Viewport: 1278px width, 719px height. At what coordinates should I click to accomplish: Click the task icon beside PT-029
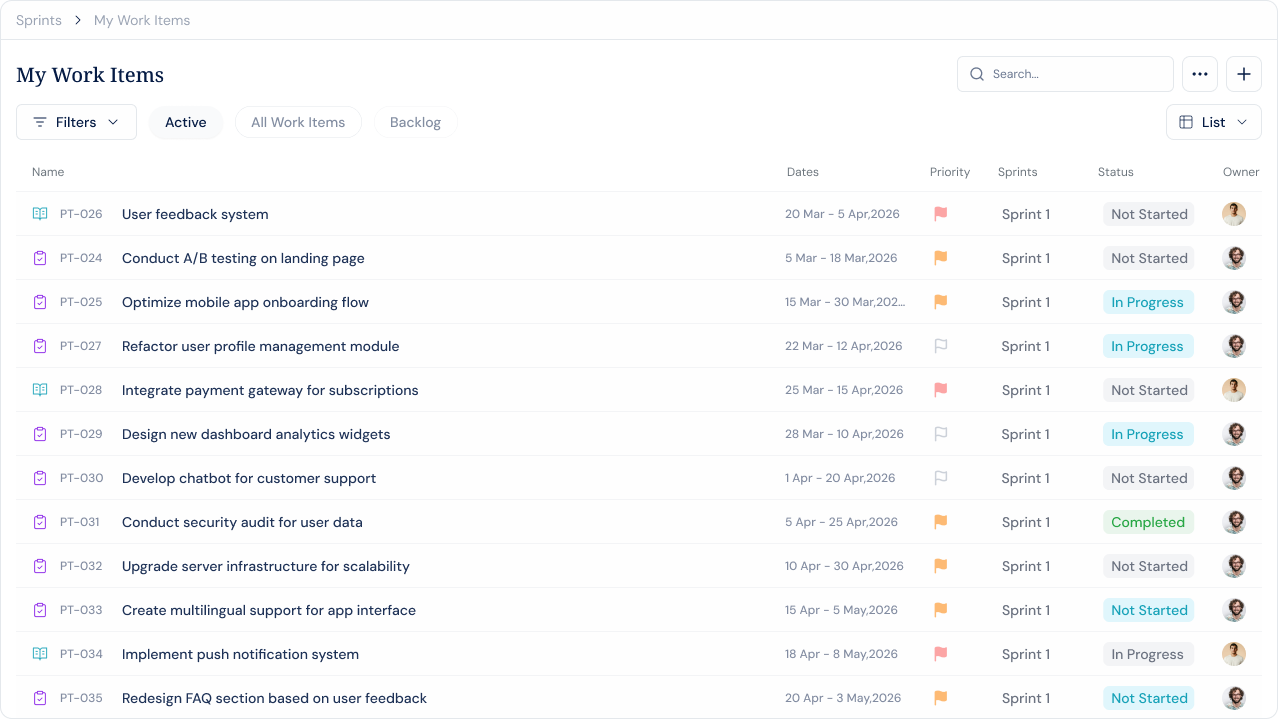pyautogui.click(x=40, y=434)
